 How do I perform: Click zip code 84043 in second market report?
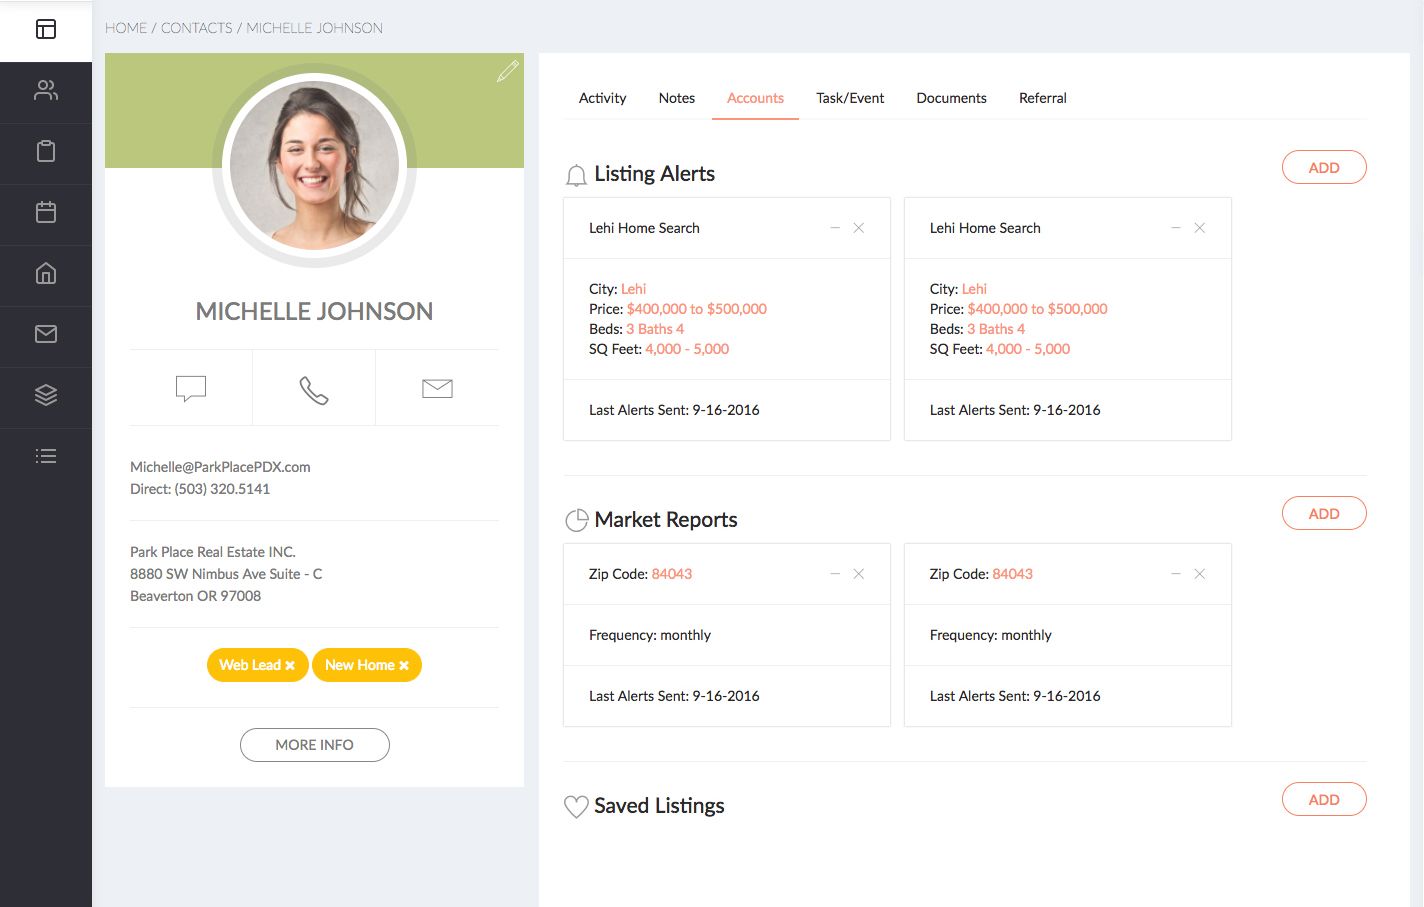(x=1013, y=574)
